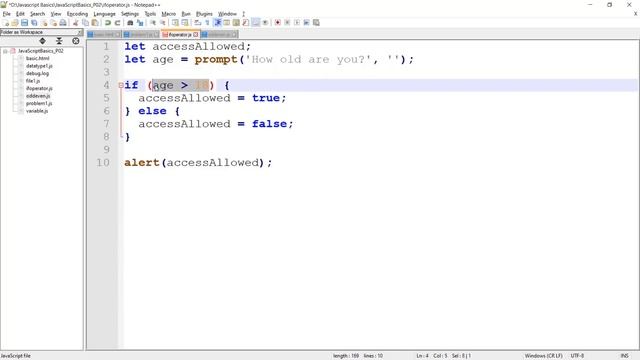The width and height of the screenshot is (640, 360).
Task: Toggle the Folder as Workspace panel button
Action: [256, 22]
